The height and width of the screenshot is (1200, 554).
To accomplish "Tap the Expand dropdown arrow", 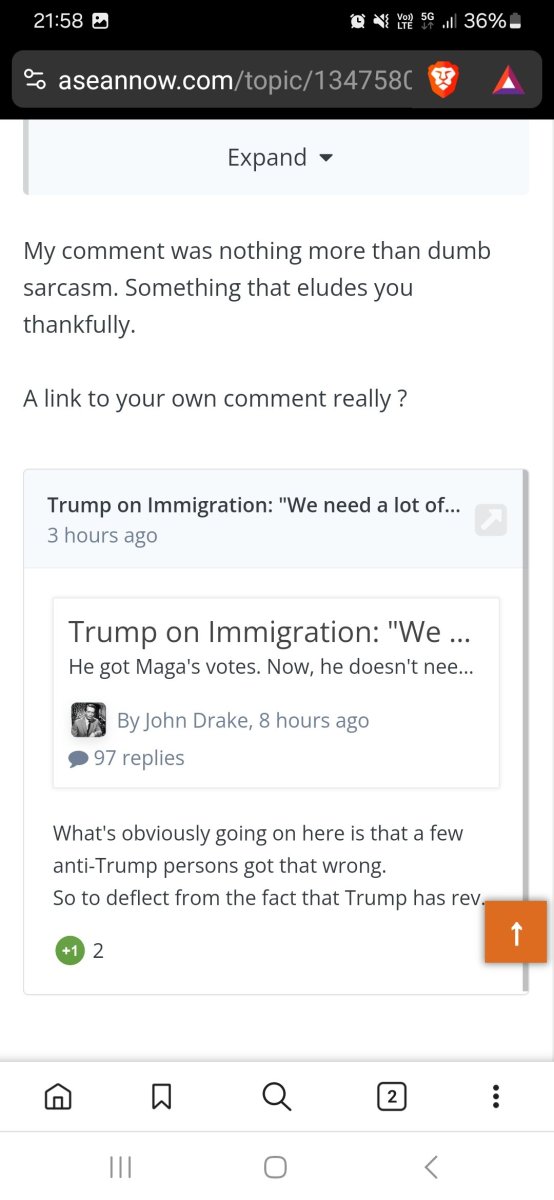I will click(x=325, y=158).
